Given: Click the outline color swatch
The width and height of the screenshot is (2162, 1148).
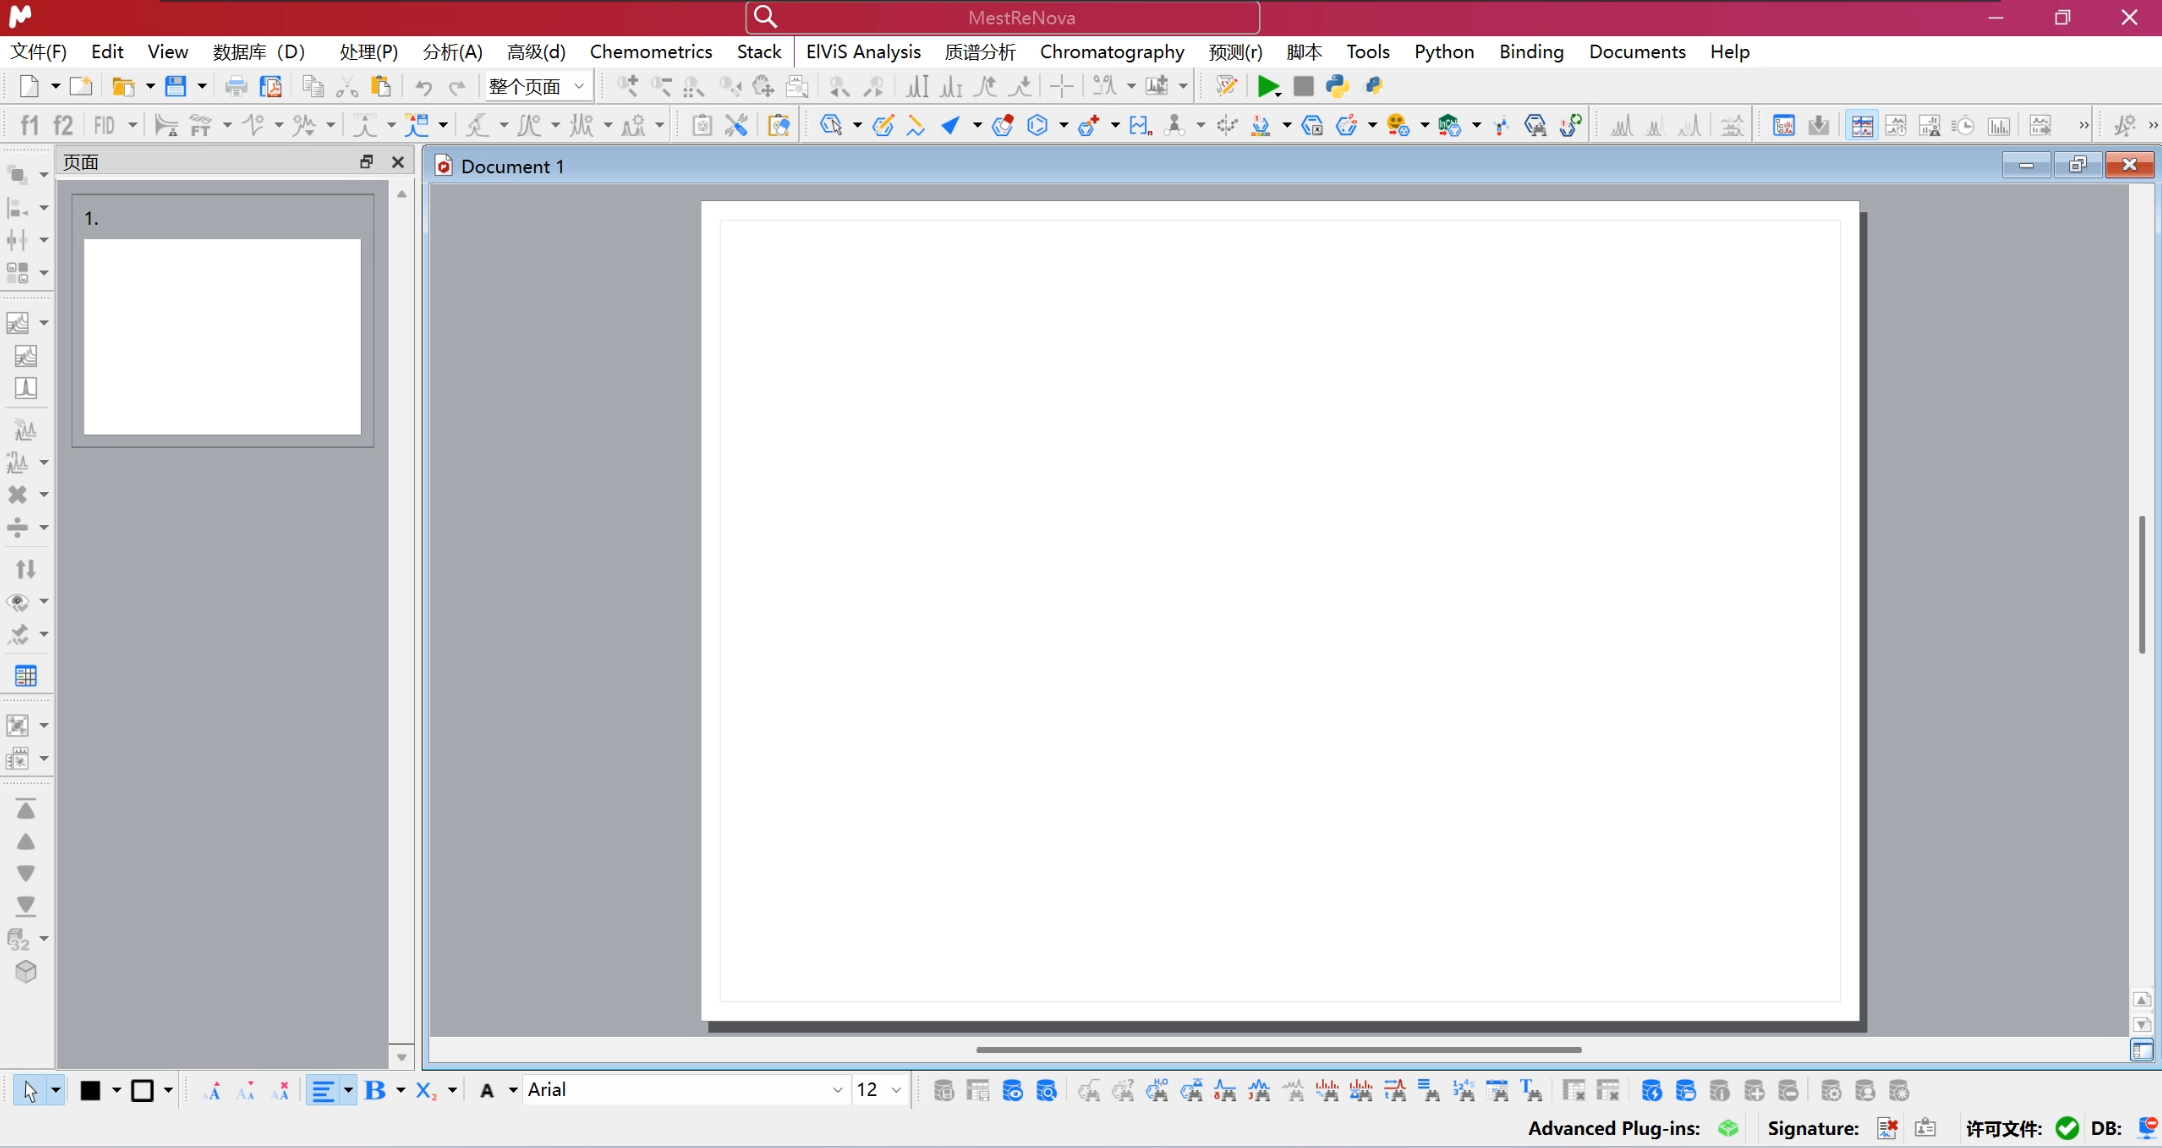Looking at the screenshot, I should [142, 1090].
